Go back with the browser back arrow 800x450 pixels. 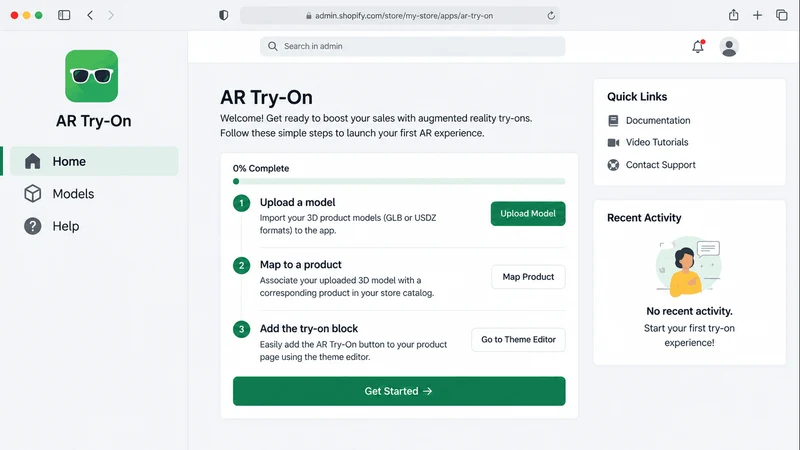click(90, 15)
